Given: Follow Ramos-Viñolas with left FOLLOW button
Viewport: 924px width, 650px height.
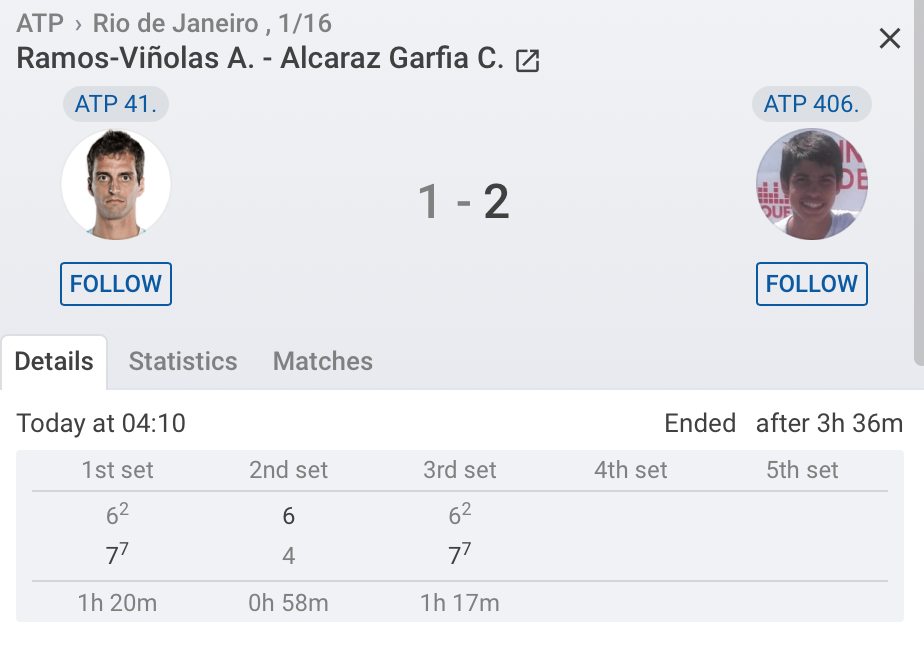Looking at the screenshot, I should click(x=116, y=284).
